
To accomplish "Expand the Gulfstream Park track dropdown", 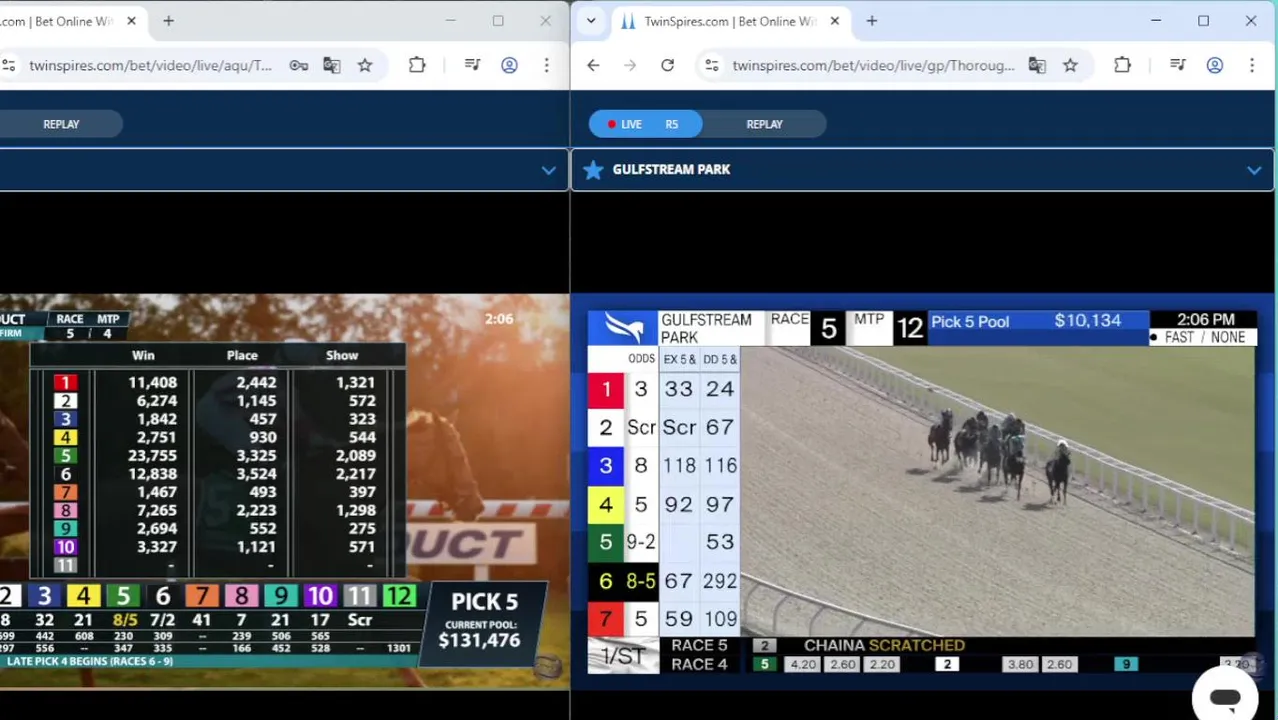I will 1253,170.
